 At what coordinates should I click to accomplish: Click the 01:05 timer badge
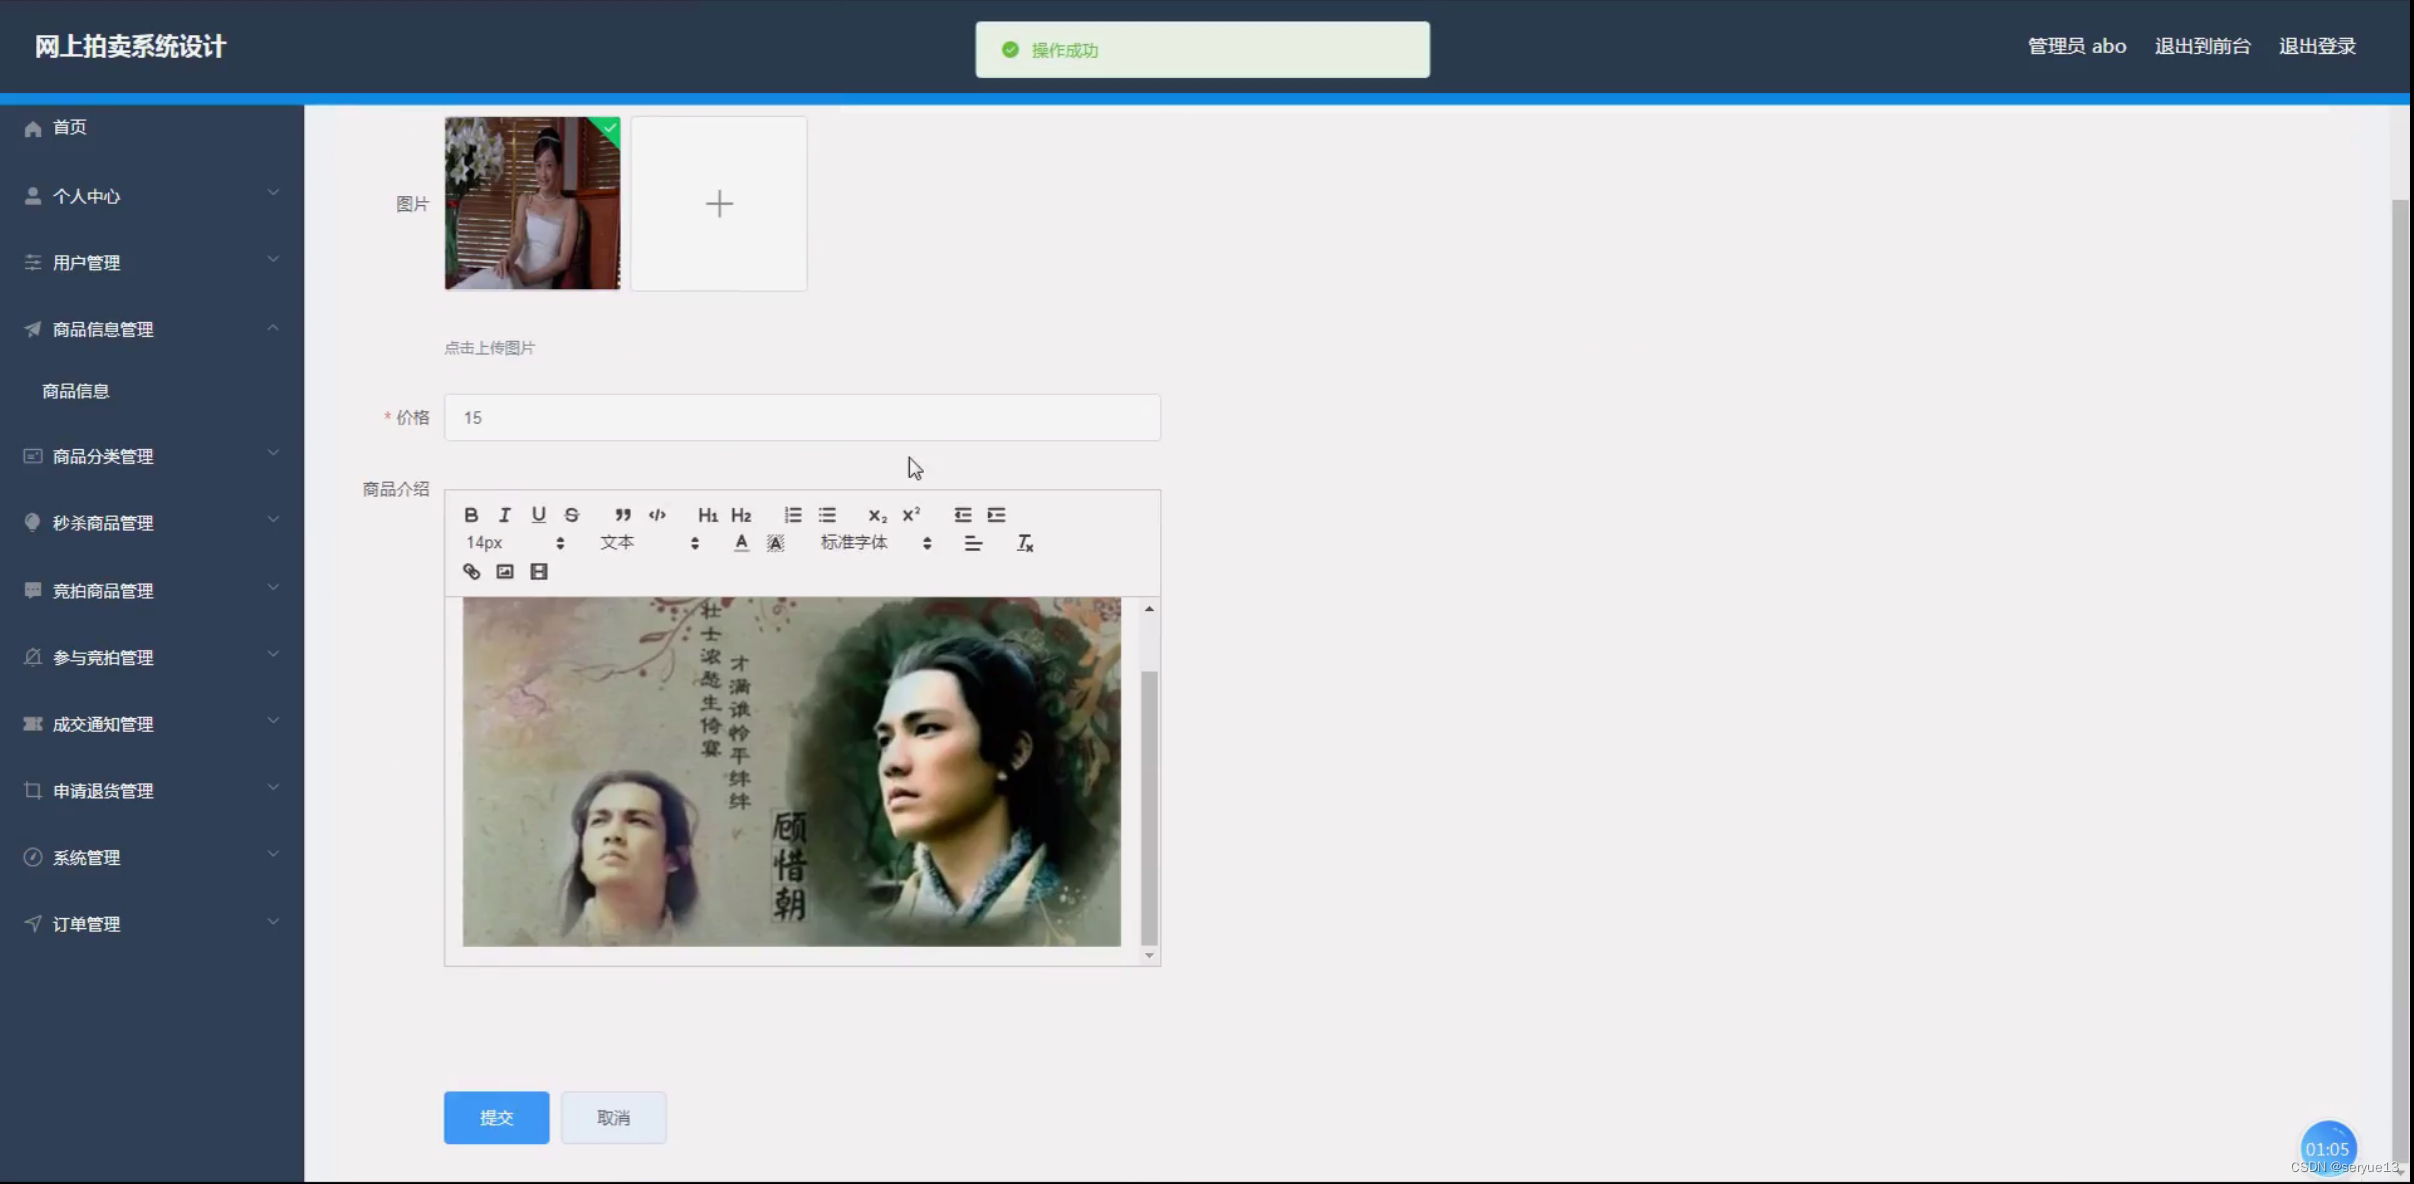[x=2327, y=1149]
